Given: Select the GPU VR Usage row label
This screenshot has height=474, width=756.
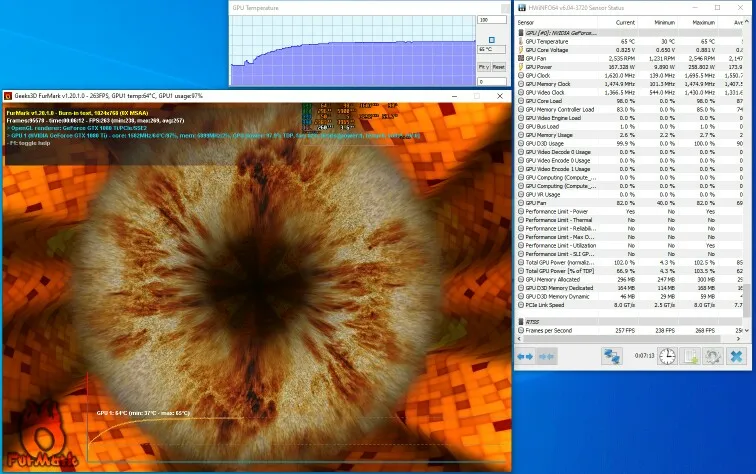Looking at the screenshot, I should 543,195.
